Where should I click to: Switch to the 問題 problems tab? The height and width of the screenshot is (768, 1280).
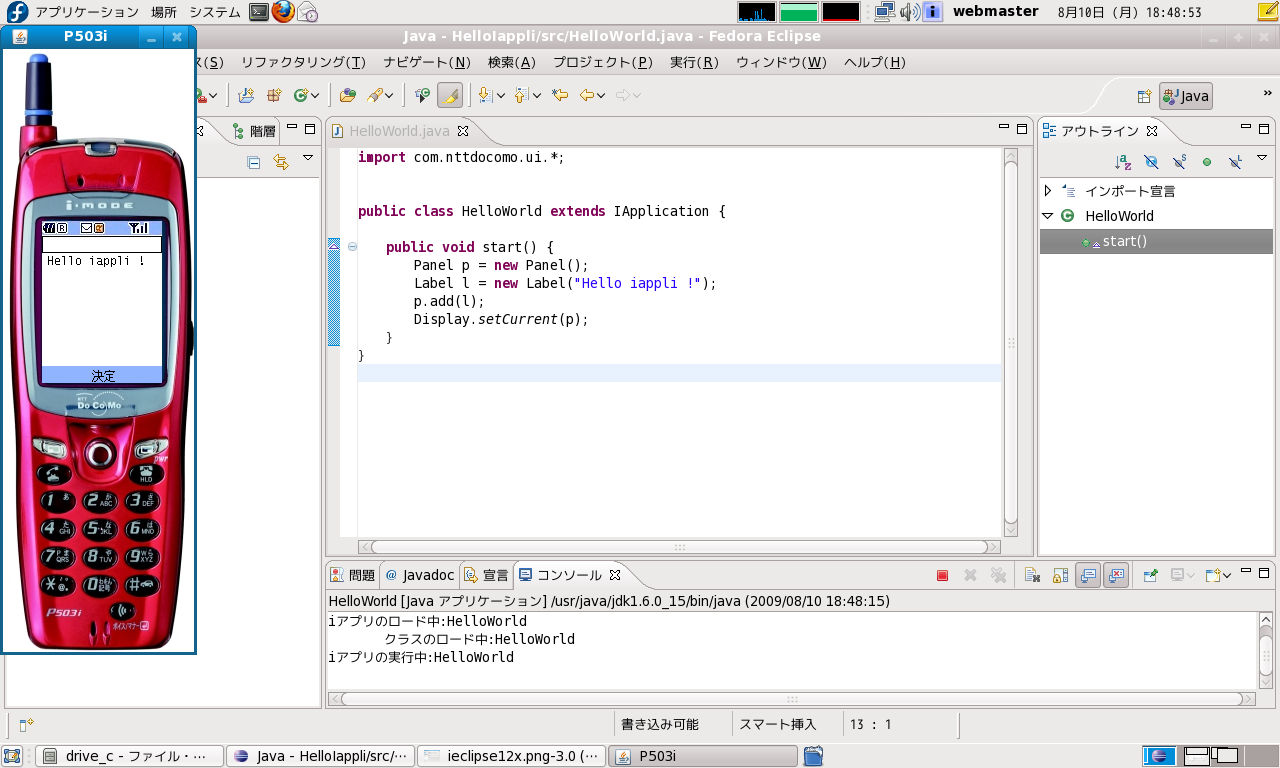[352, 575]
